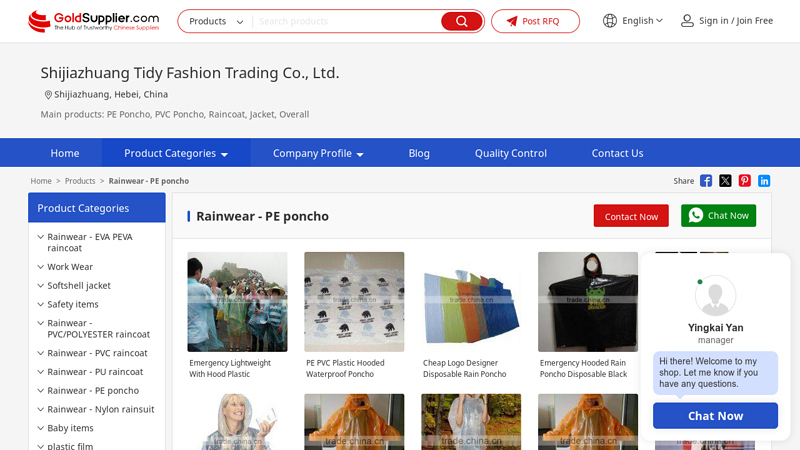The width and height of the screenshot is (800, 450).
Task: Expand the Rainwear - PVC raincoat chevron
Action: pos(41,353)
